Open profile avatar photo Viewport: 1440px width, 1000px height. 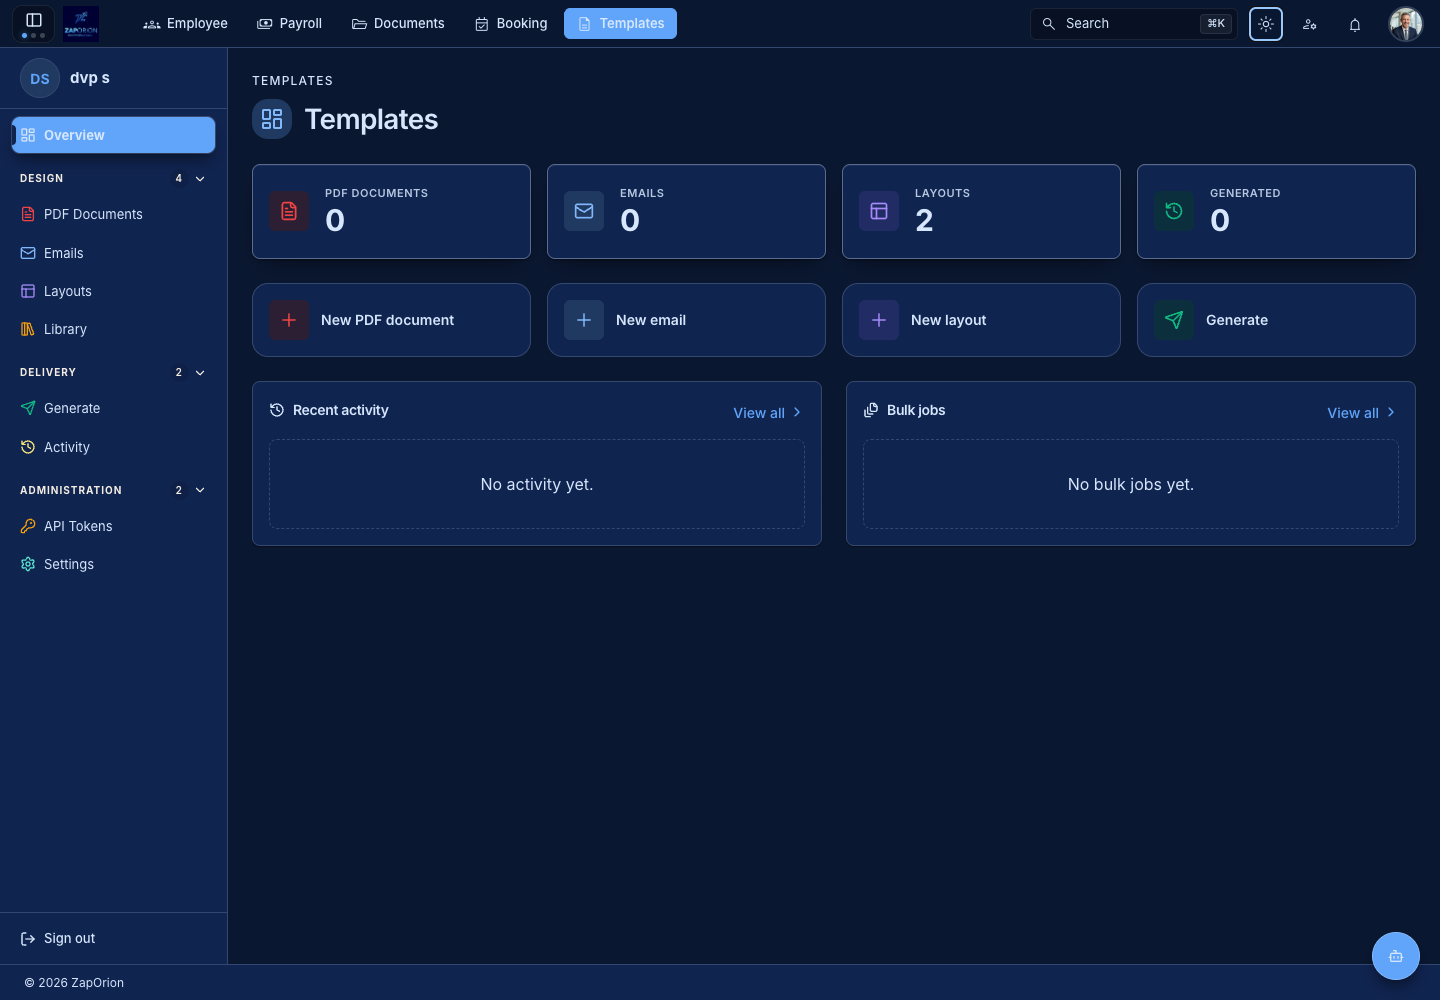click(1406, 24)
